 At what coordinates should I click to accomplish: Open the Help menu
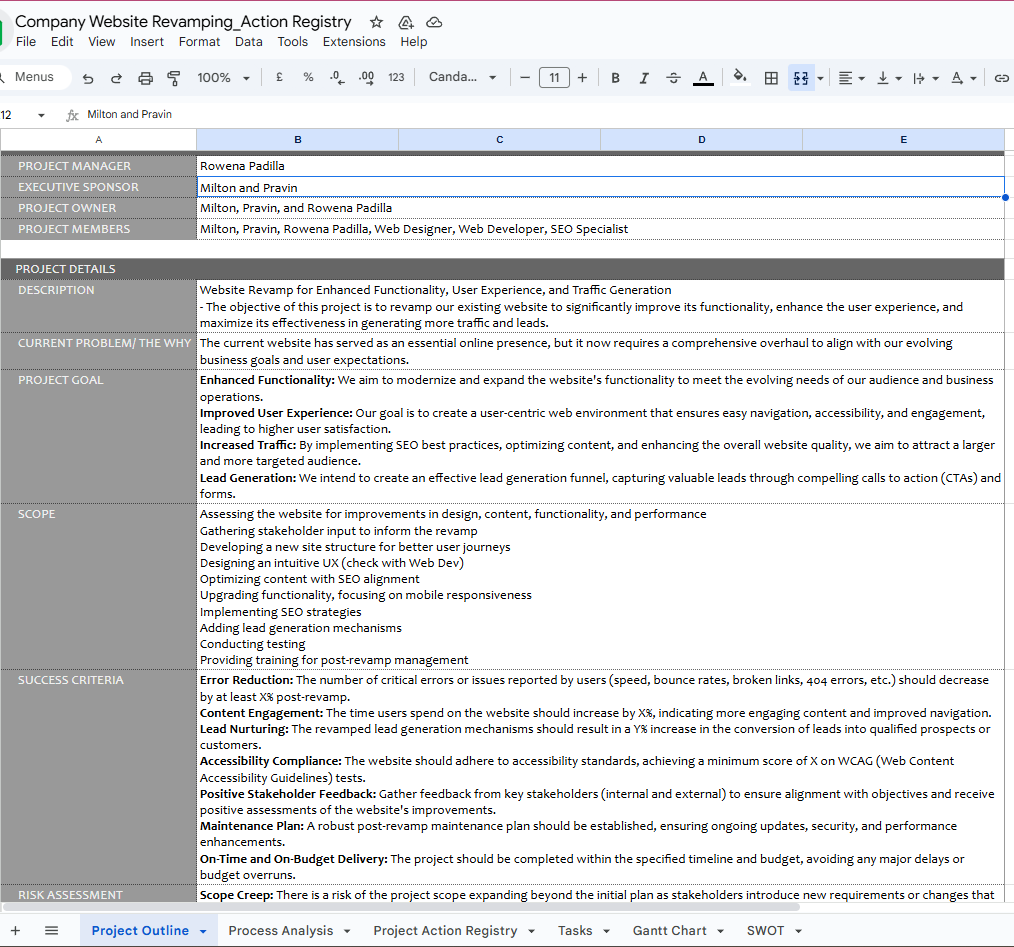click(413, 41)
